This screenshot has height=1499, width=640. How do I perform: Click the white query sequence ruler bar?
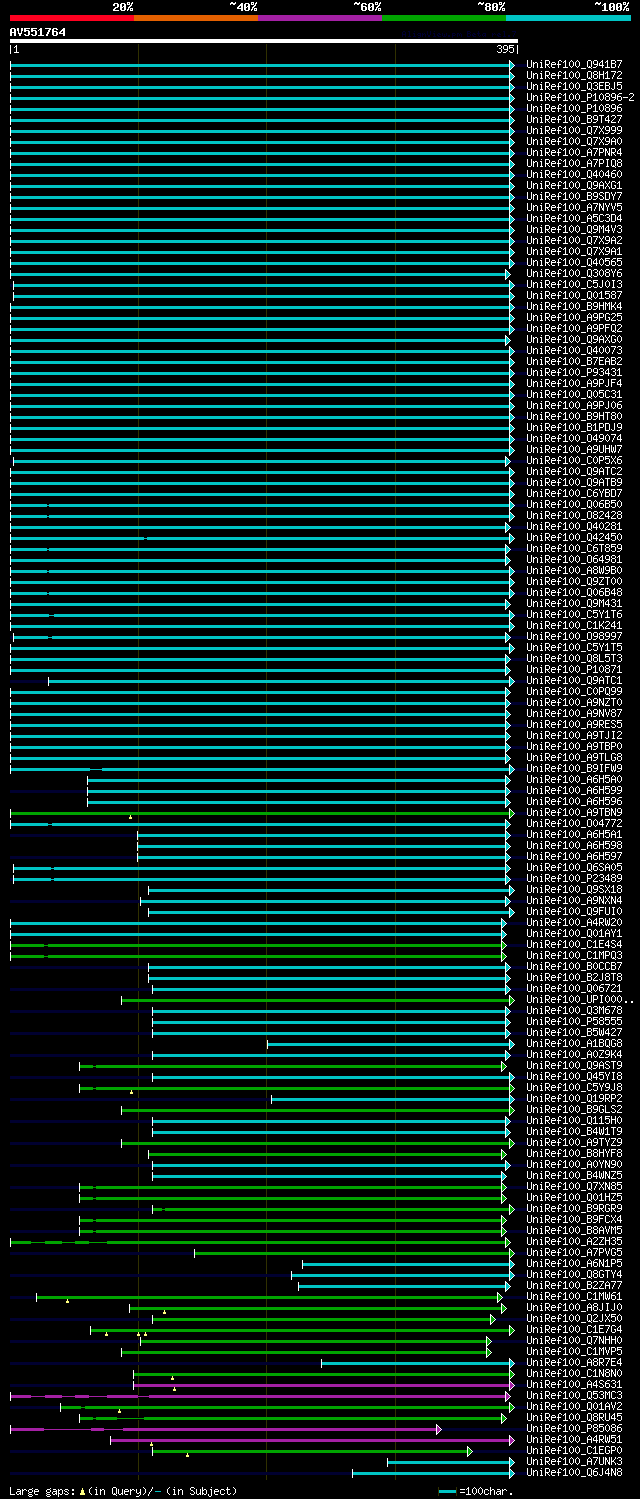click(264, 41)
